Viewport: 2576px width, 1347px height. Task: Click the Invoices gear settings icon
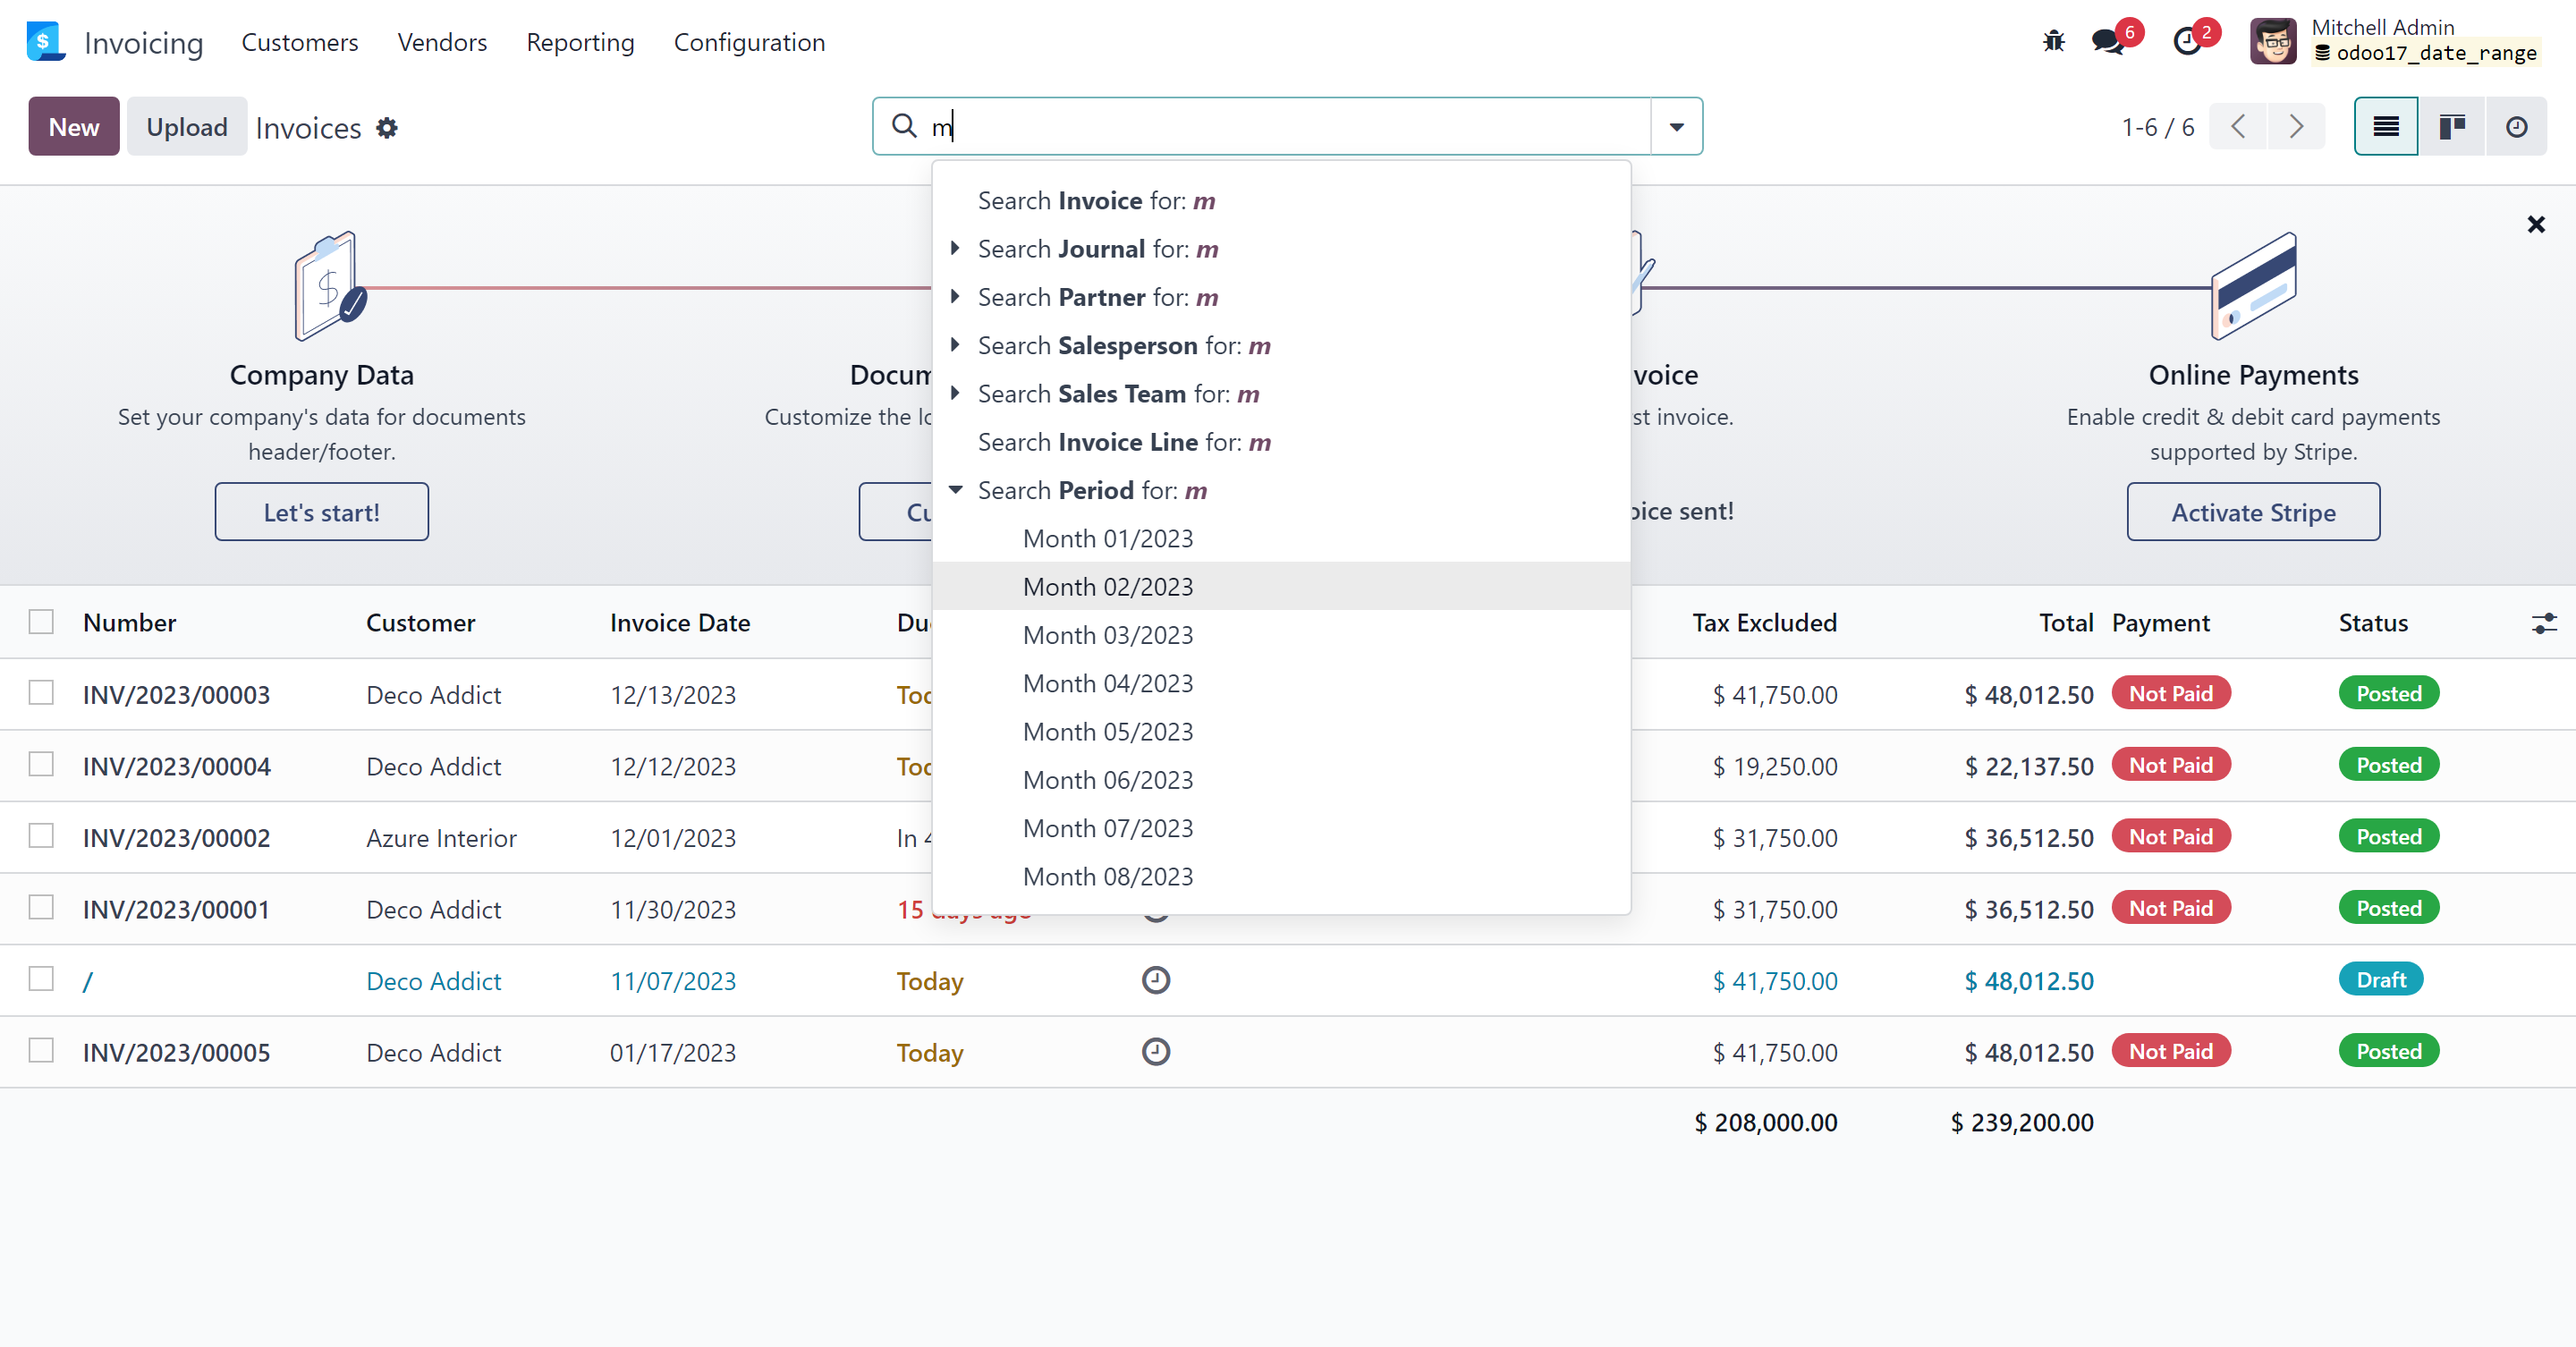387,128
